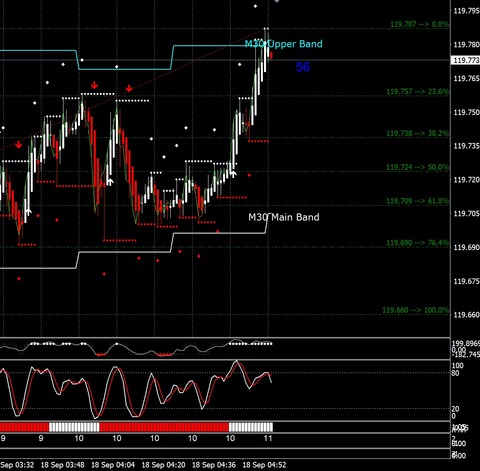Click 119.735 on the price axis
The height and width of the screenshot is (471, 480).
point(466,146)
